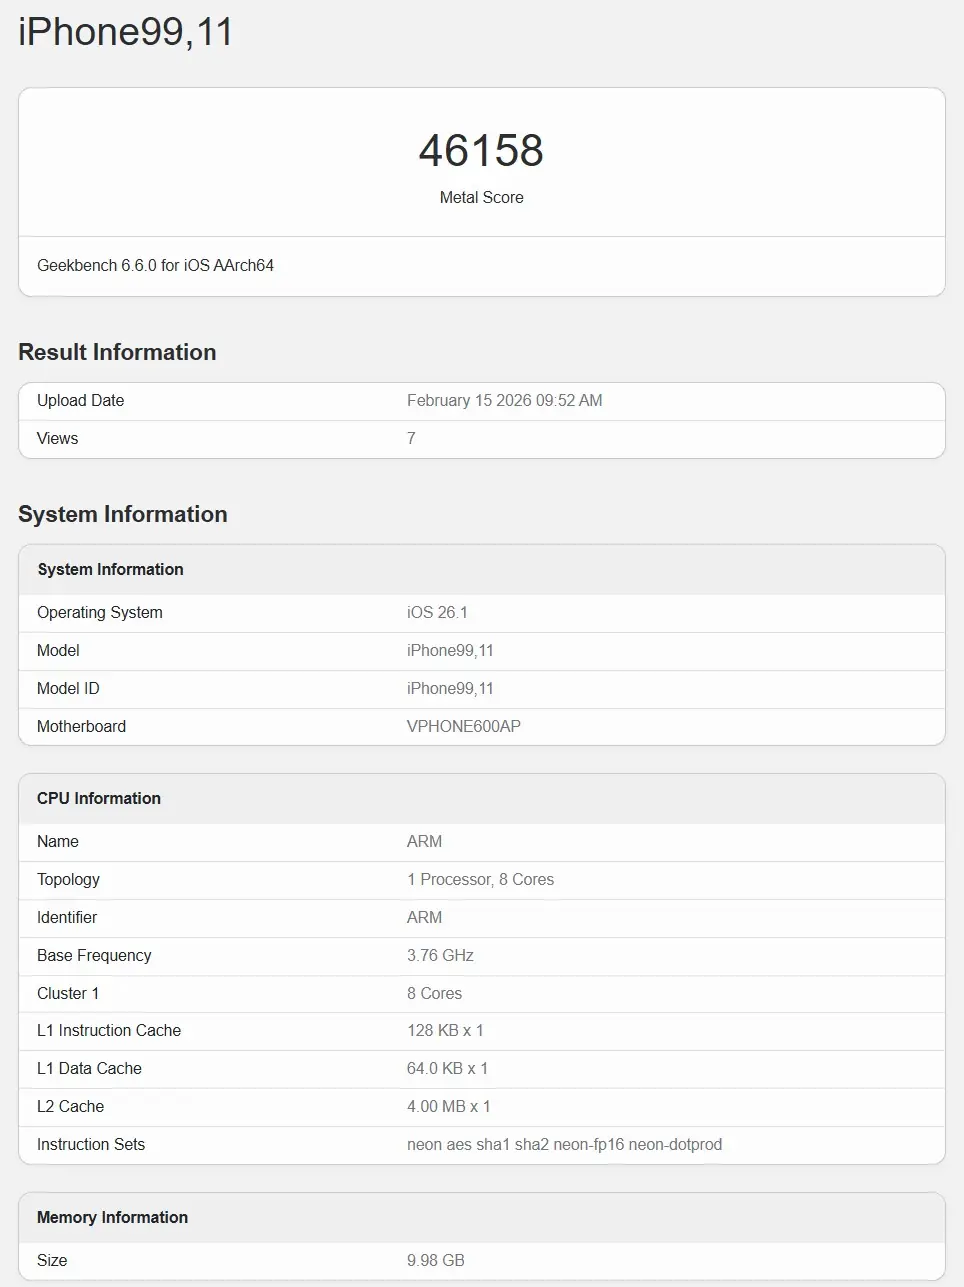Select the iOS 26.1 operating system value

pos(437,613)
